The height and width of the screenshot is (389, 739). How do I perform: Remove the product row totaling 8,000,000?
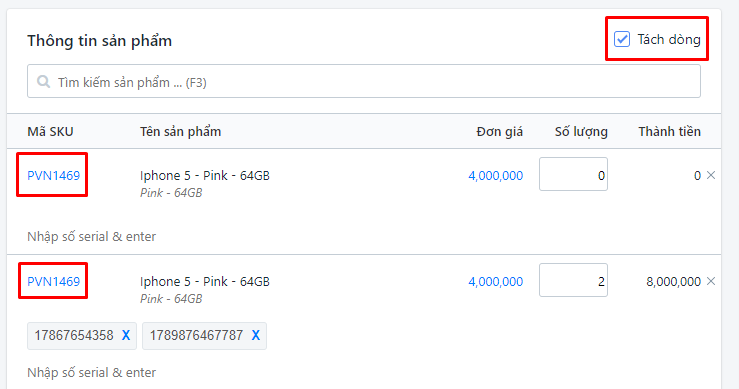click(x=711, y=281)
